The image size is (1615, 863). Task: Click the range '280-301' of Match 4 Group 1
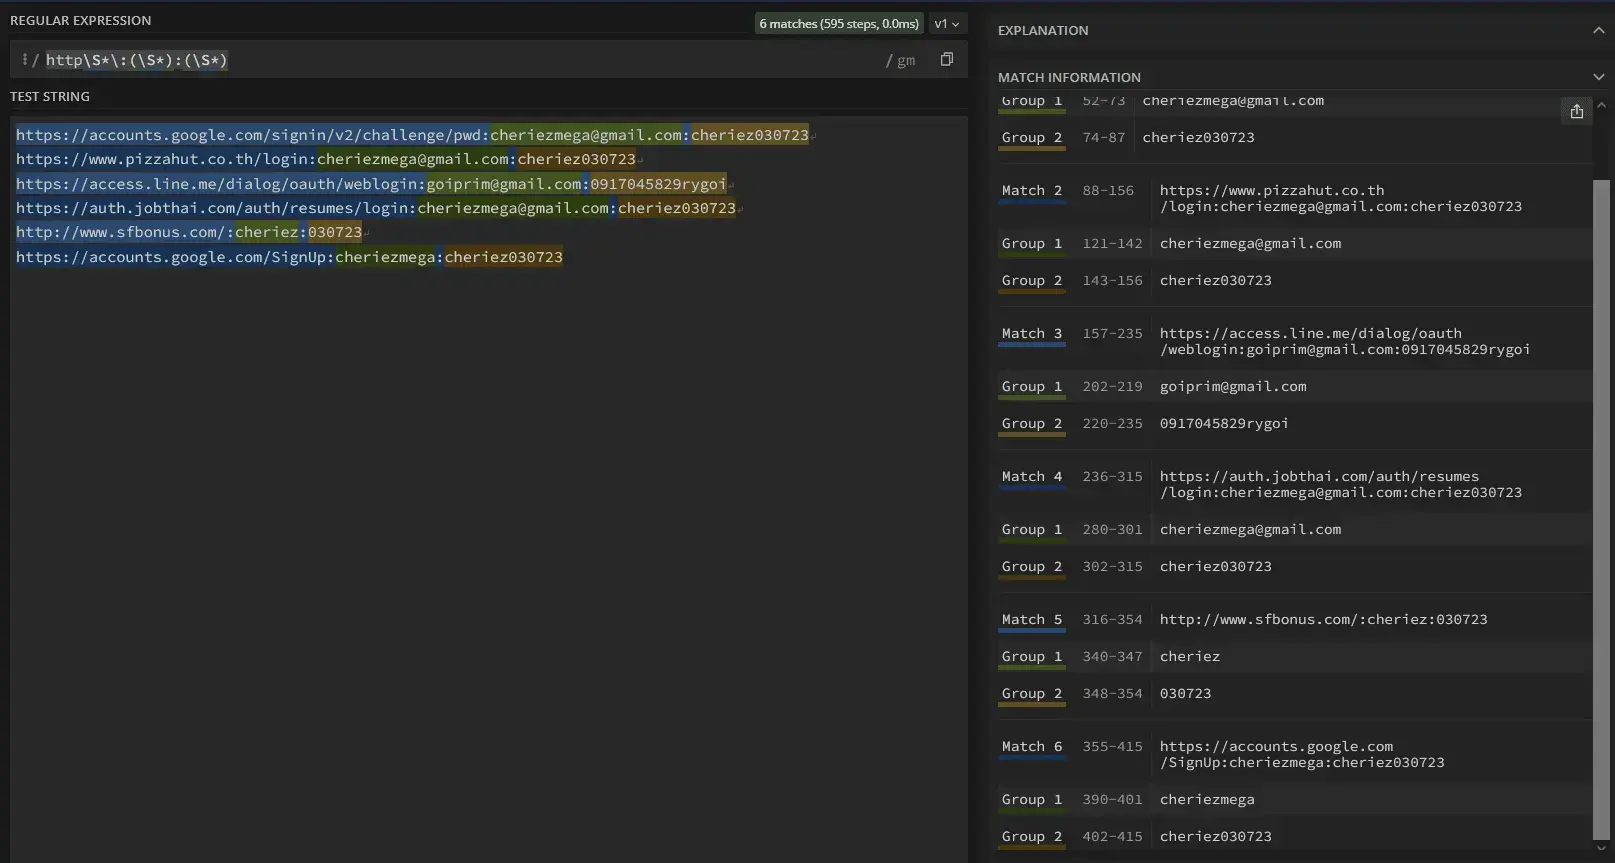(x=1112, y=529)
